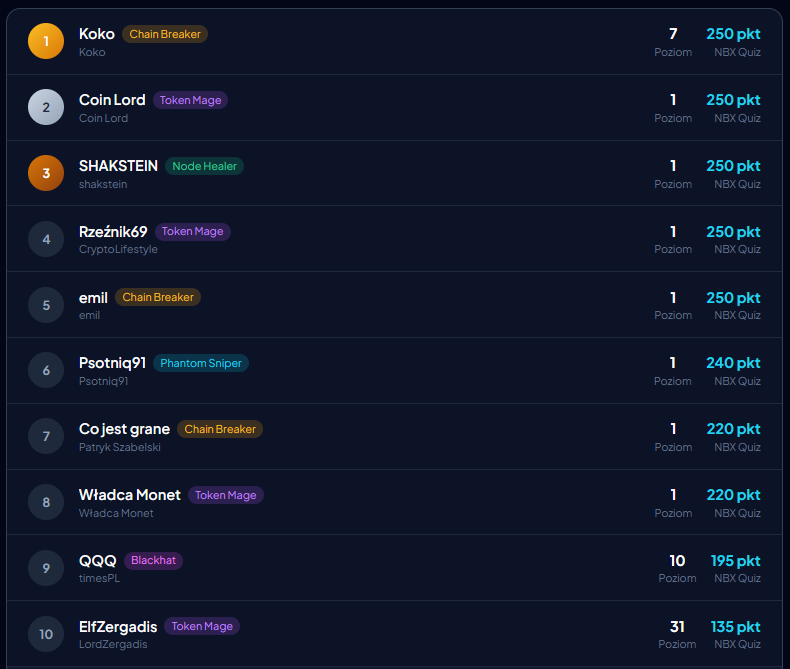The image size is (790, 669).
Task: Open player name ElfZergadis
Action: click(118, 627)
